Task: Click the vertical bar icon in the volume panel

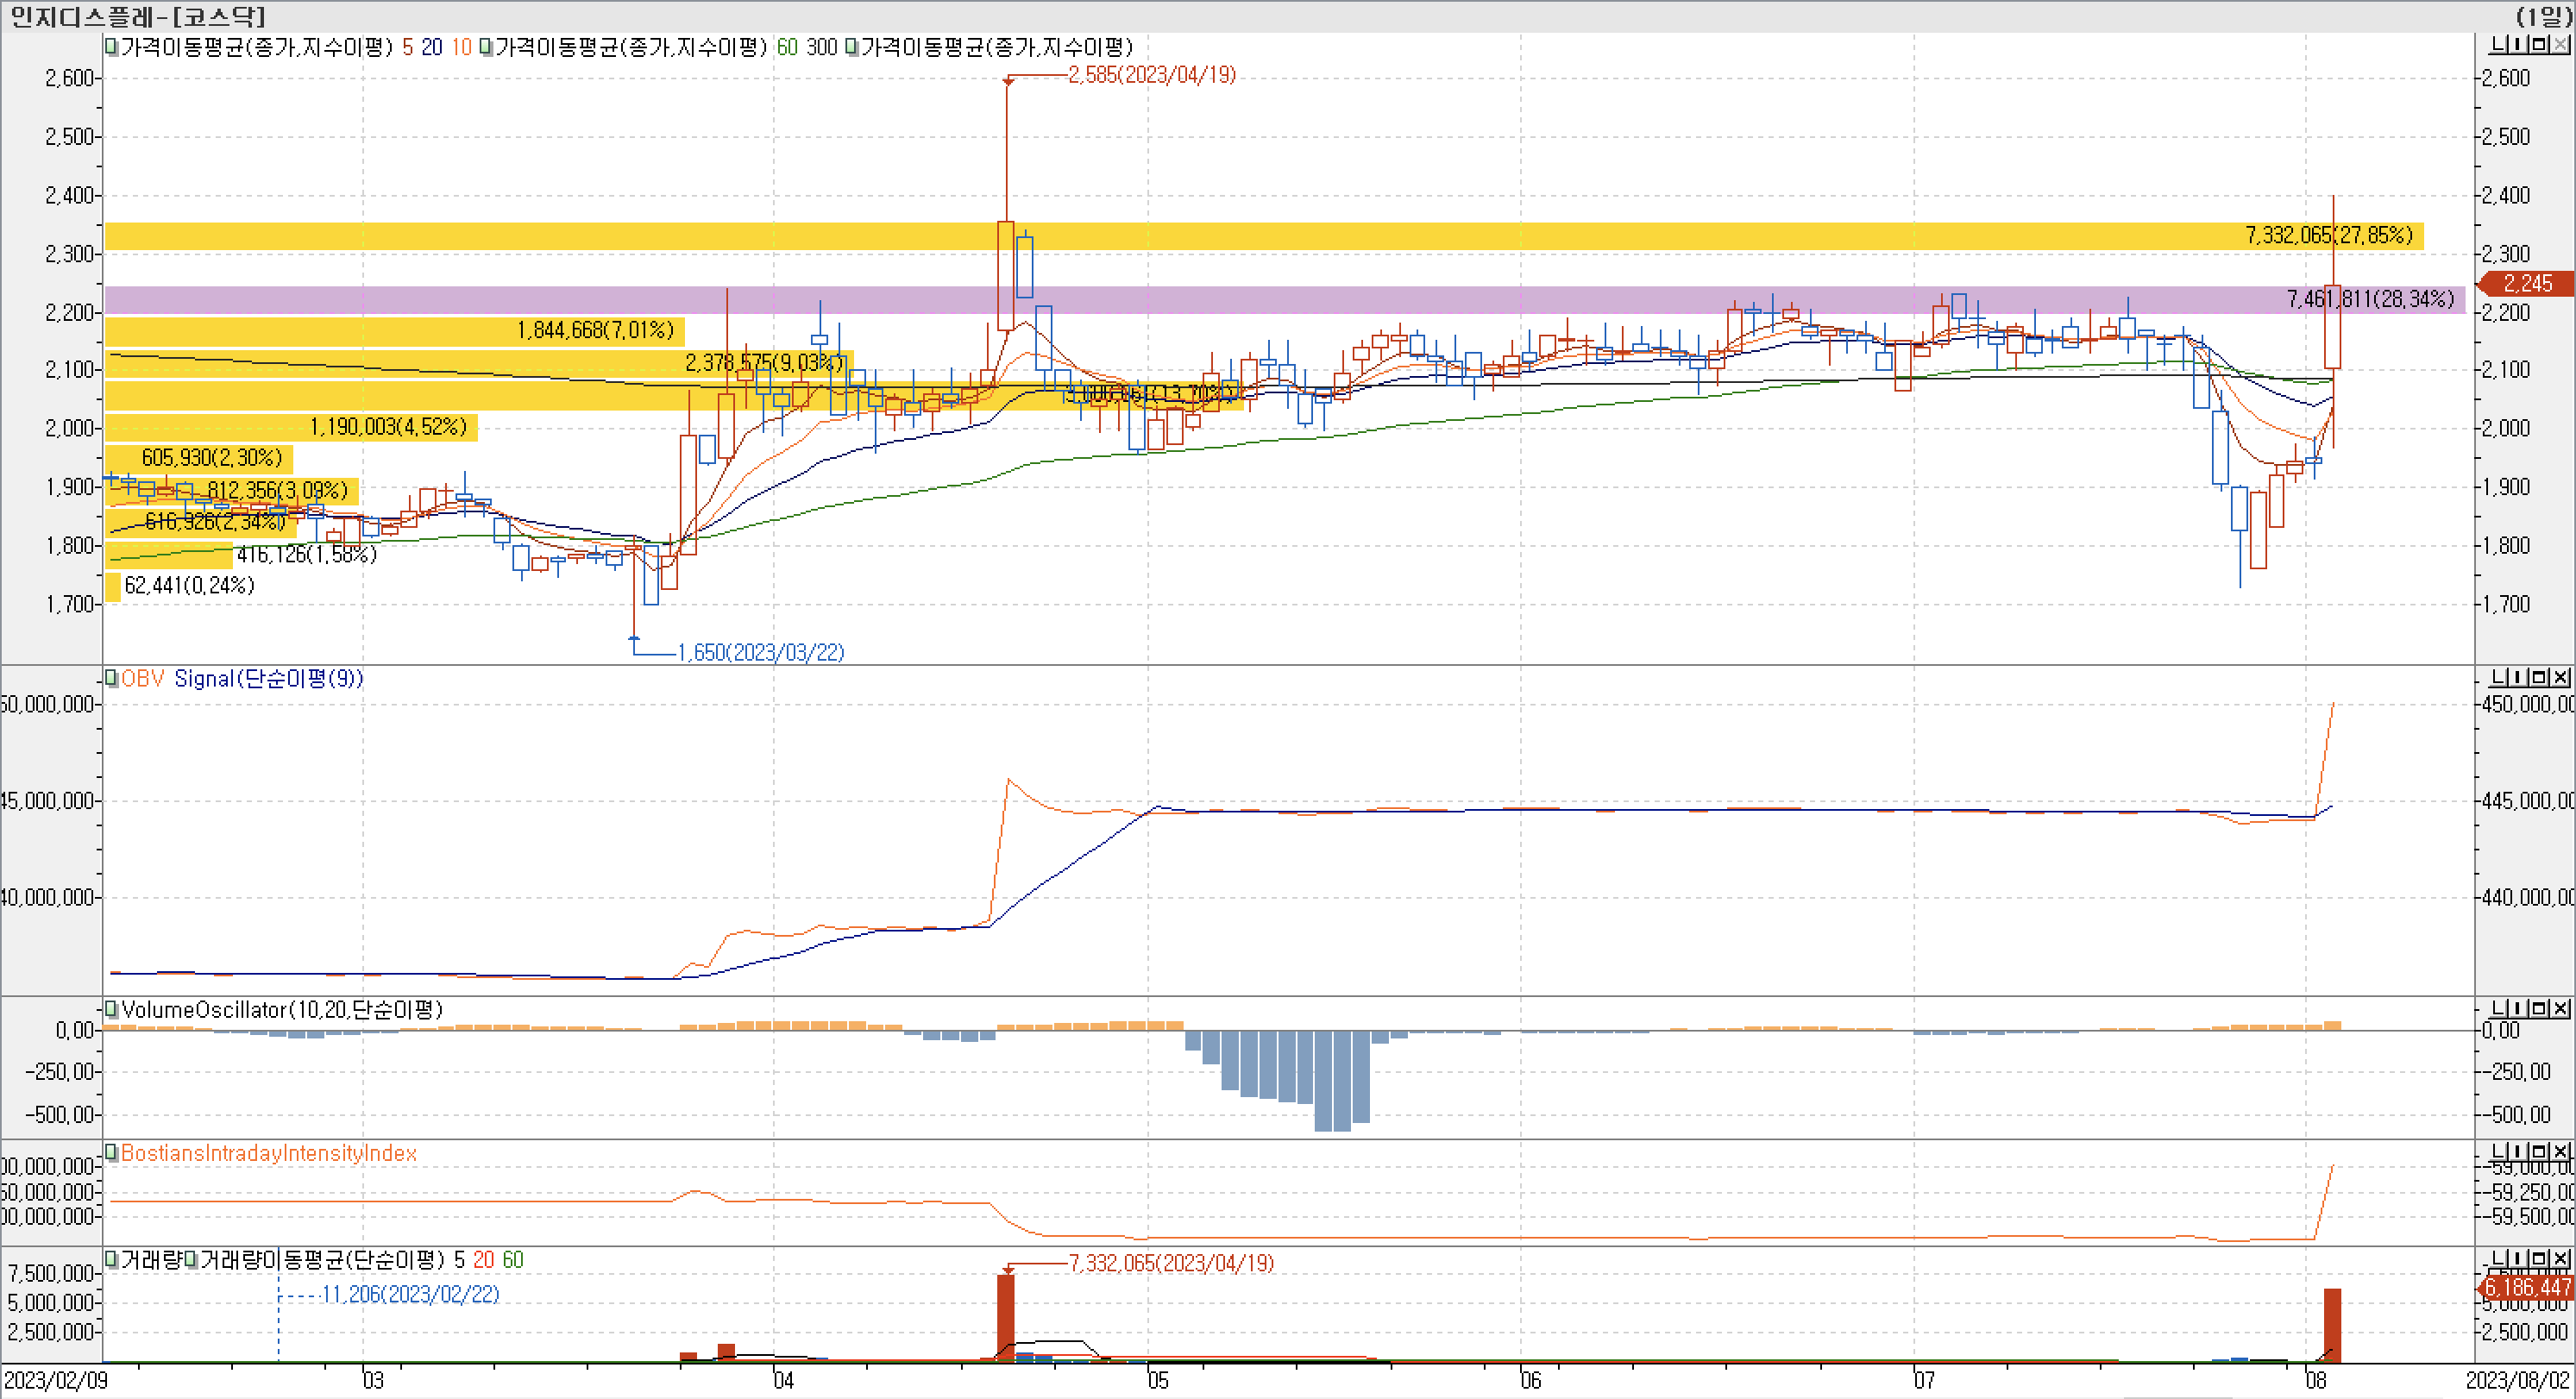Action: [x=2520, y=1259]
